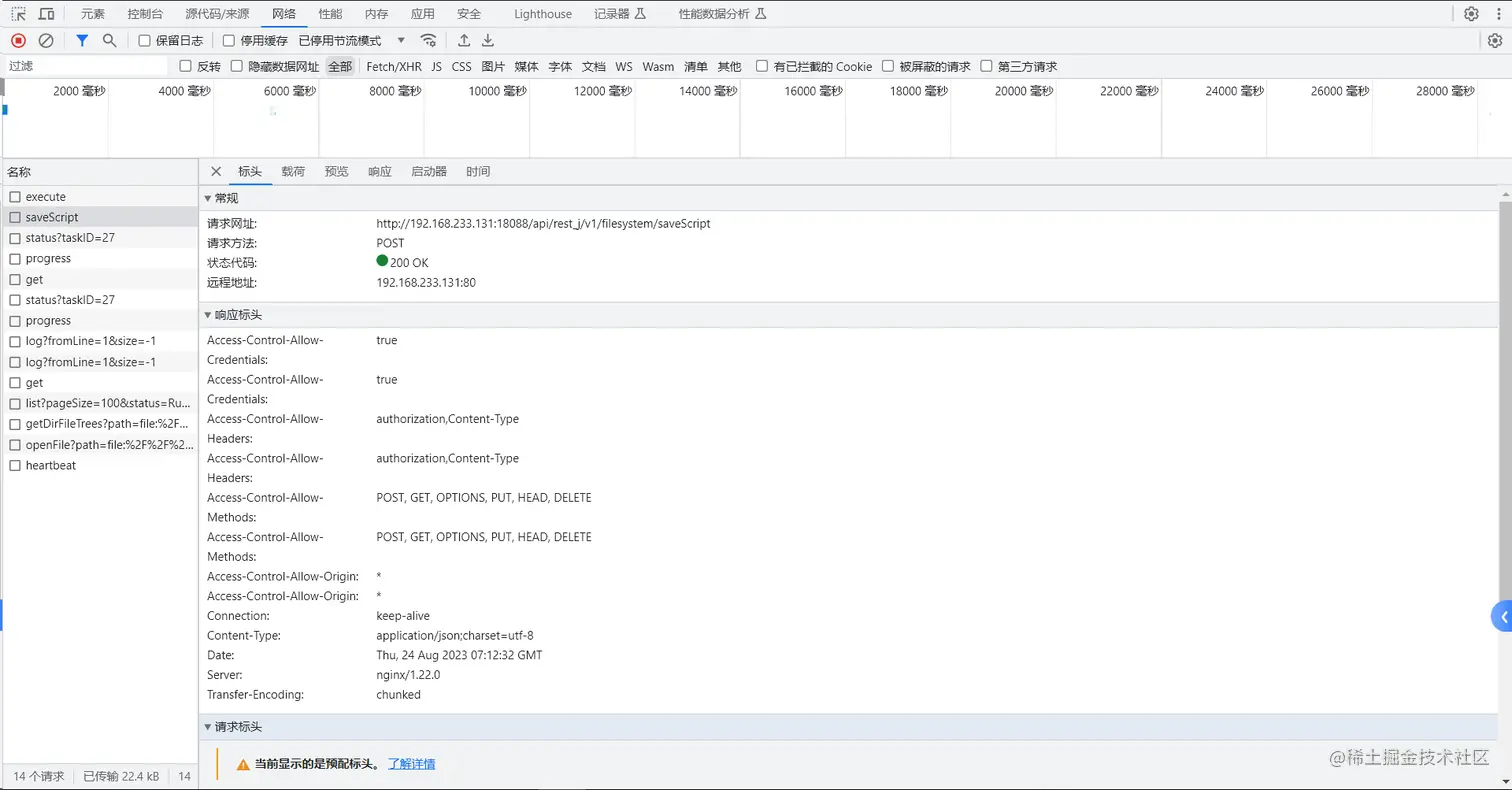
Task: Open the 启动器 initiator tab
Action: coord(429,171)
